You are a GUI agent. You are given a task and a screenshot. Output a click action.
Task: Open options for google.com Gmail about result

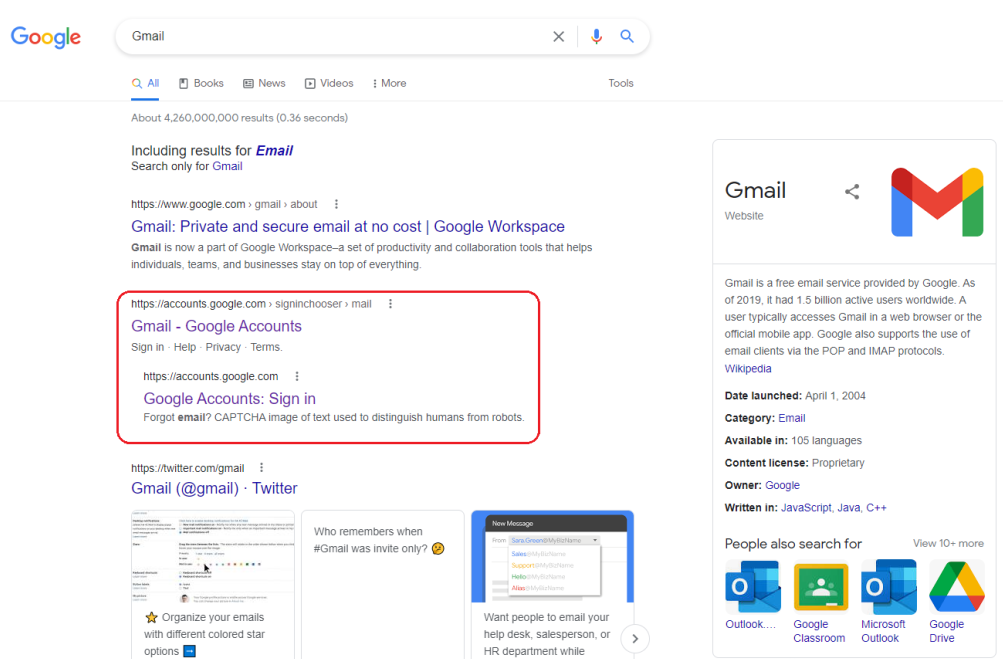coord(337,204)
